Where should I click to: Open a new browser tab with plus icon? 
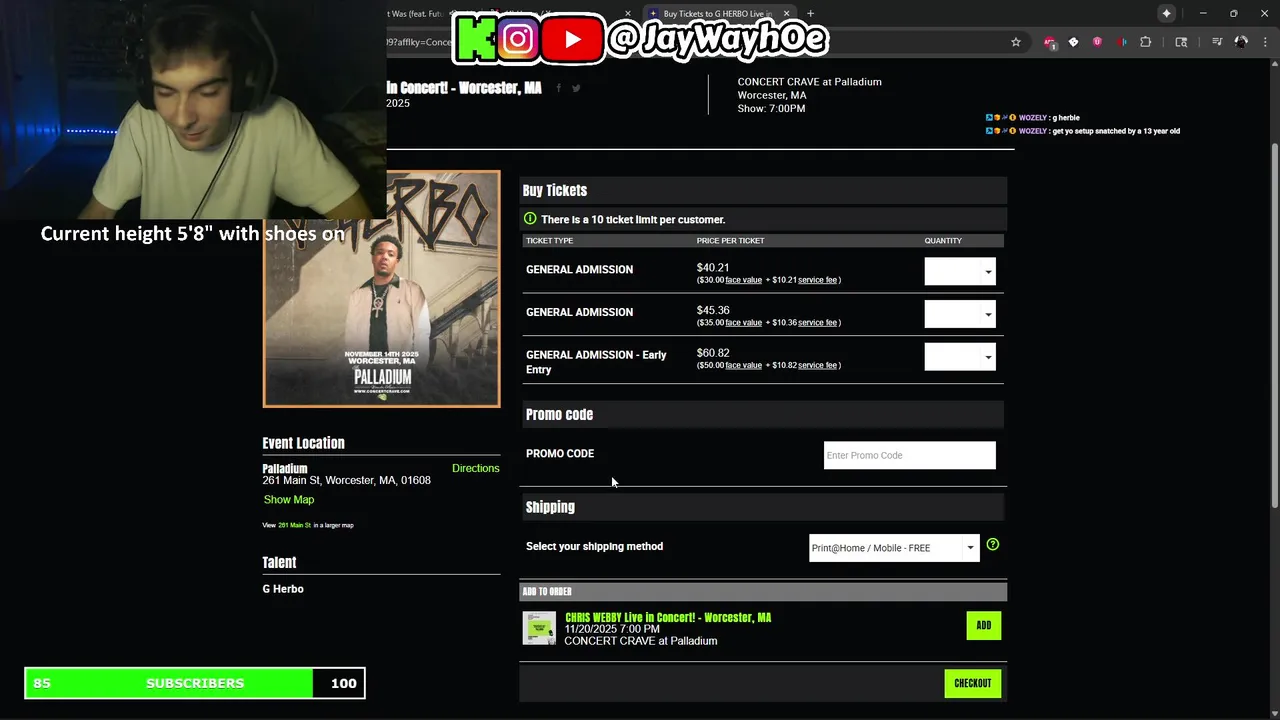tap(810, 14)
